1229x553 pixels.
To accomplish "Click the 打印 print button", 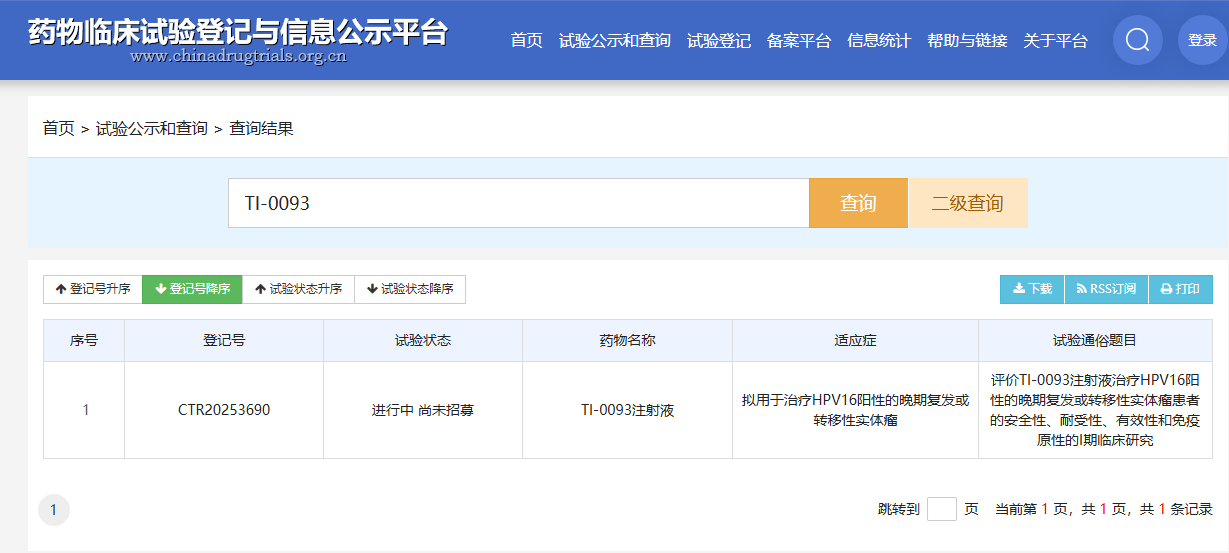I will point(1180,289).
